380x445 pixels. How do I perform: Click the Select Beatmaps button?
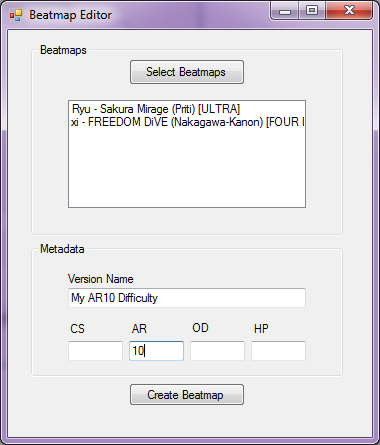point(187,72)
